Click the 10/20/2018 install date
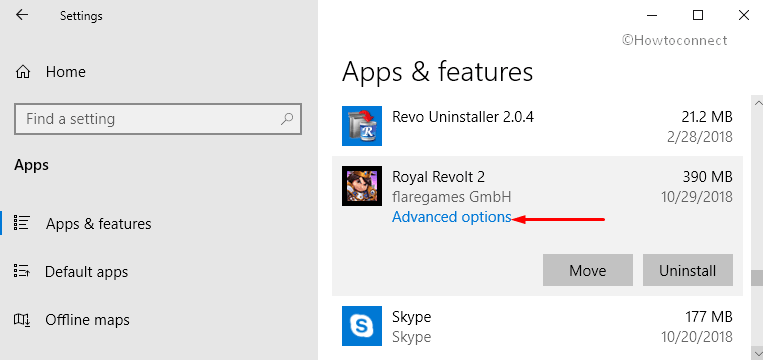This screenshot has height=360, width=763. click(697, 337)
